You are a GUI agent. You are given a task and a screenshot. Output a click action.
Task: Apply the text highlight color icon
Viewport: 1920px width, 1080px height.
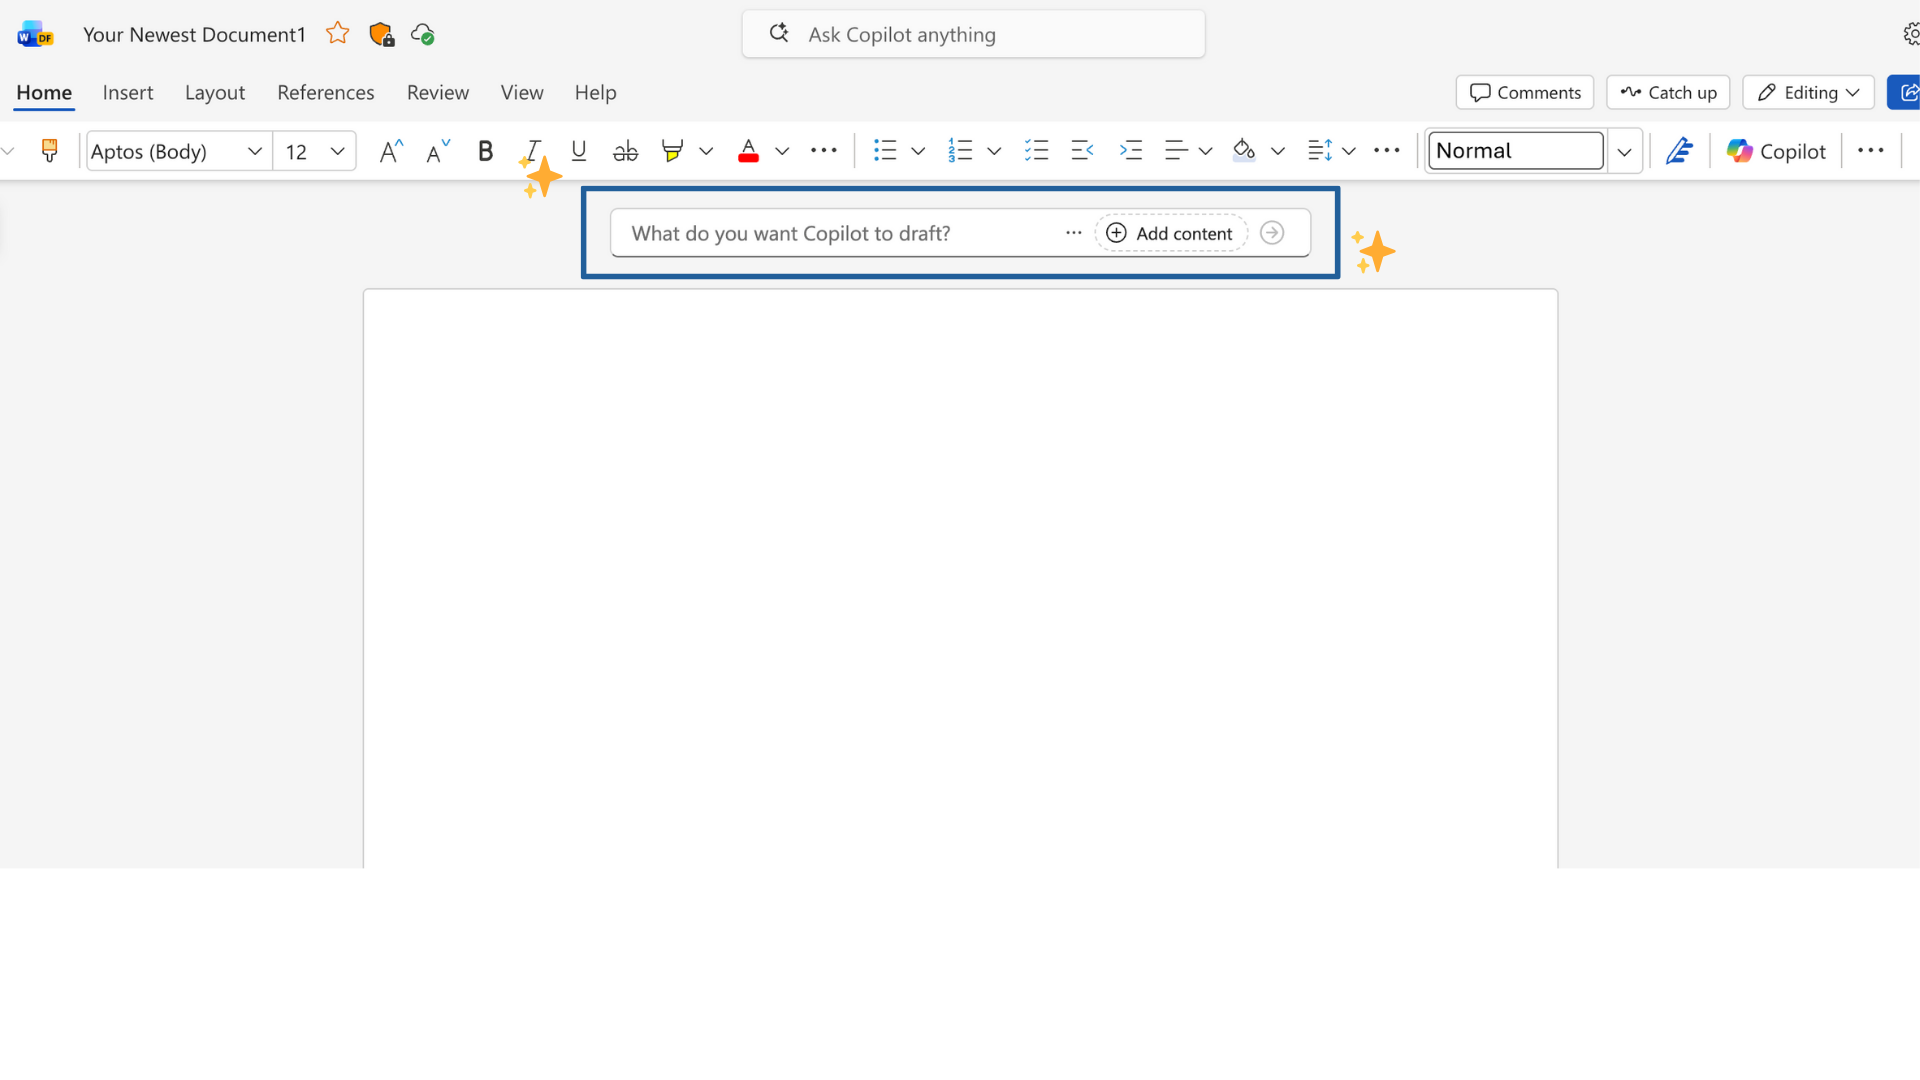click(672, 151)
